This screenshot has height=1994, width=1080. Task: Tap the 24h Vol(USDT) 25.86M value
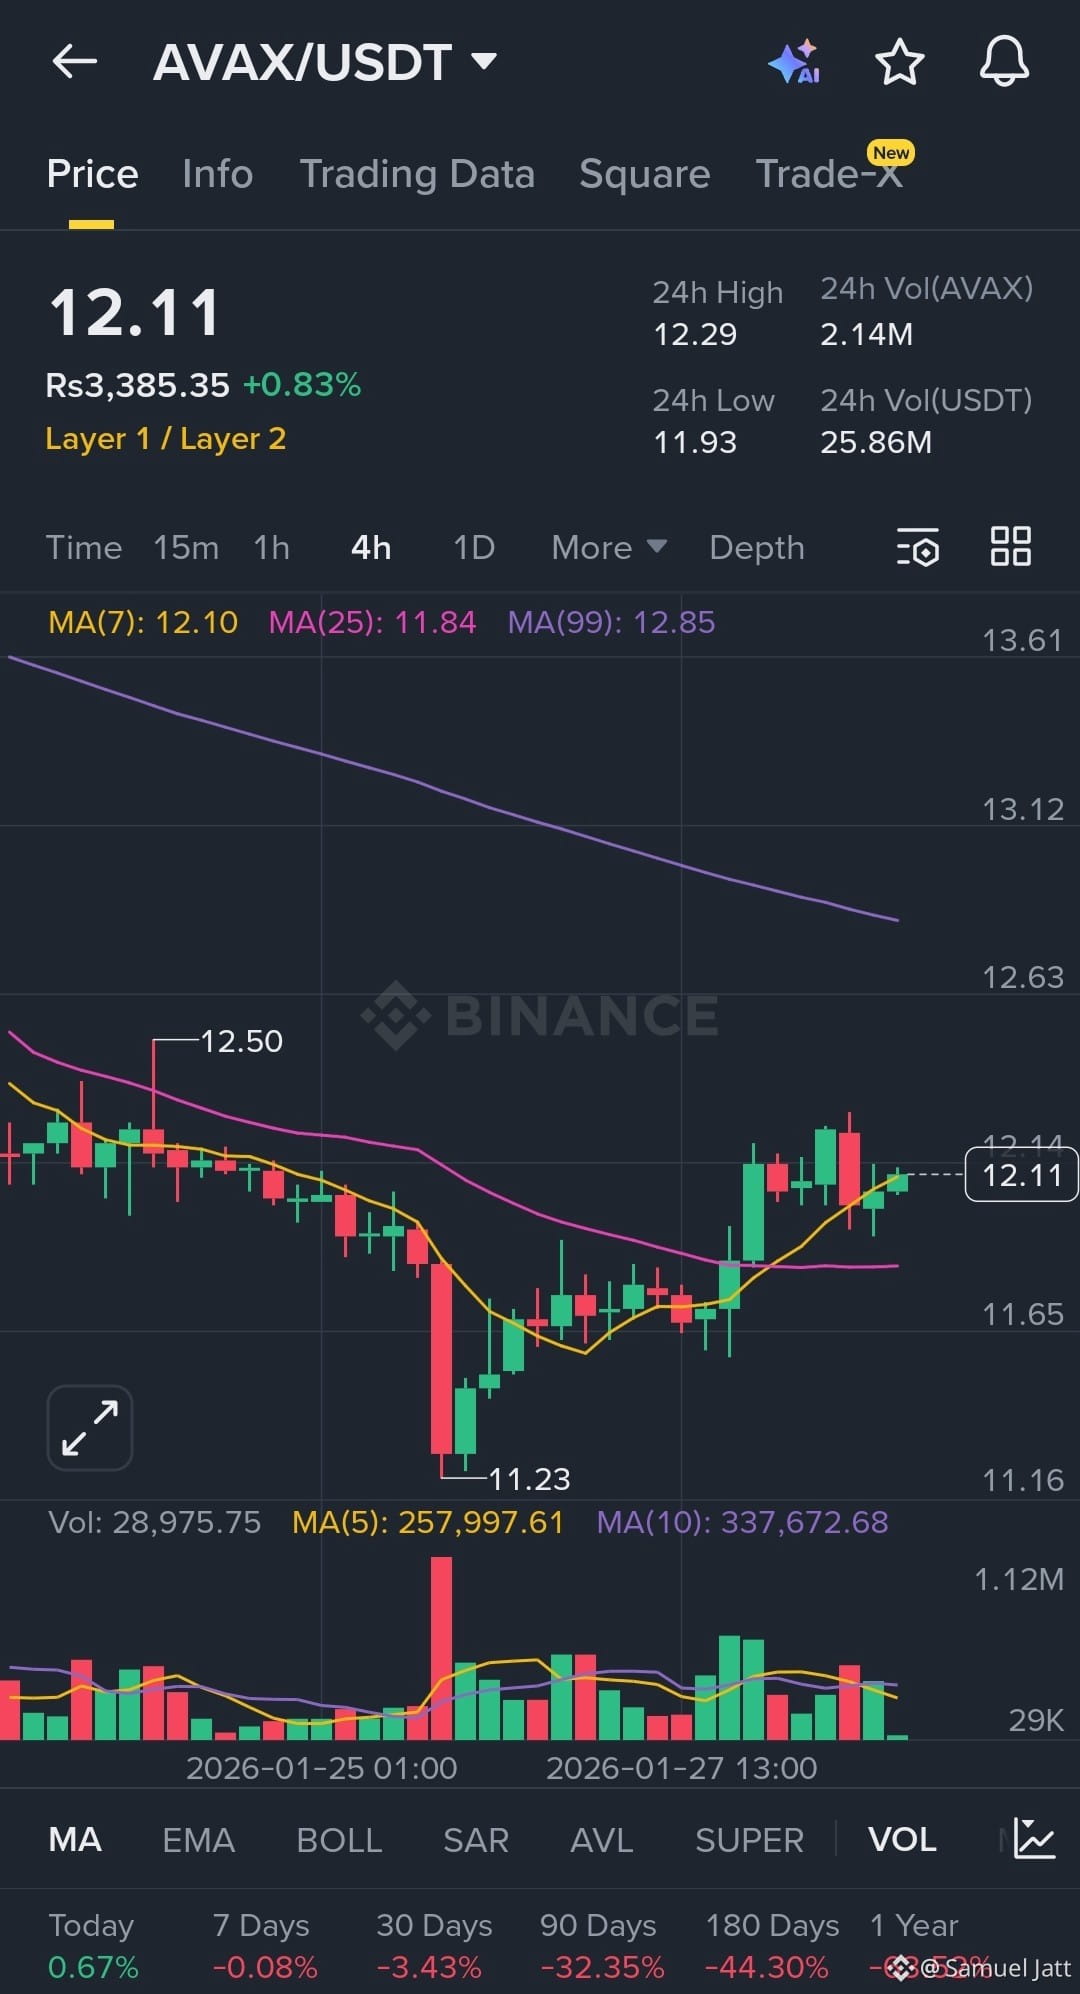pyautogui.click(x=876, y=442)
